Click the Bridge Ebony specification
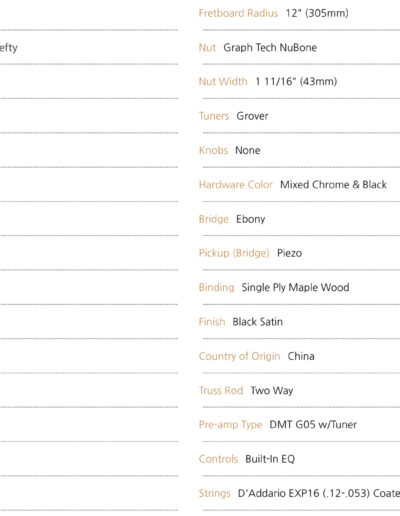The width and height of the screenshot is (400, 516). point(232,219)
